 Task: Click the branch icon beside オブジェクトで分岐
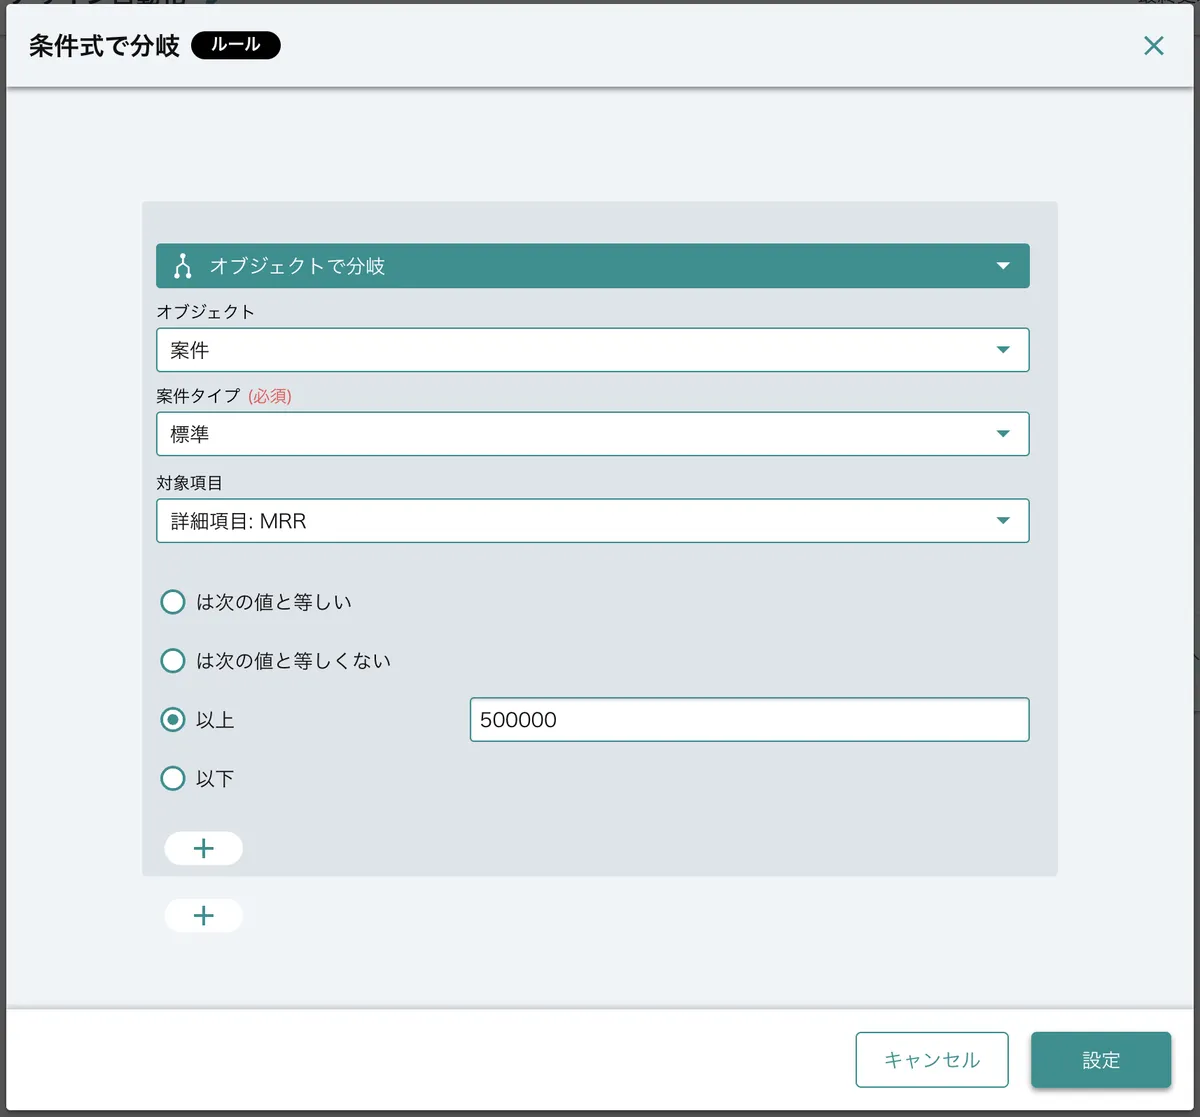coord(182,266)
